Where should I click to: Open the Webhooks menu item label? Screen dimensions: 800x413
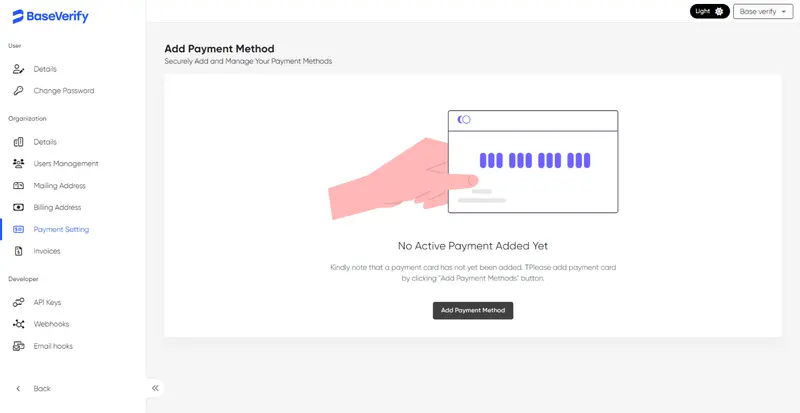[51, 324]
